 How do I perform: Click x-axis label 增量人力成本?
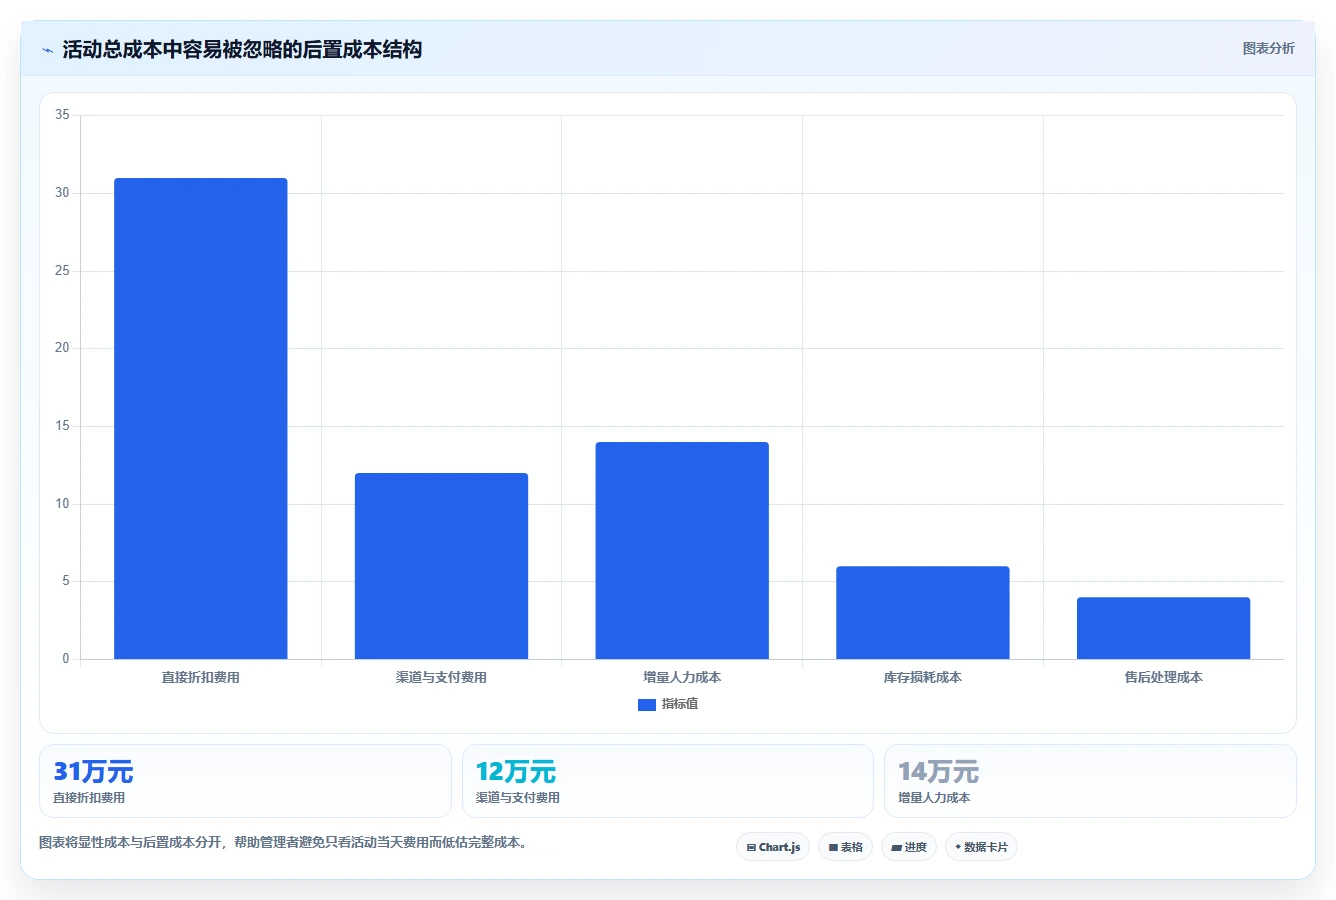click(682, 678)
